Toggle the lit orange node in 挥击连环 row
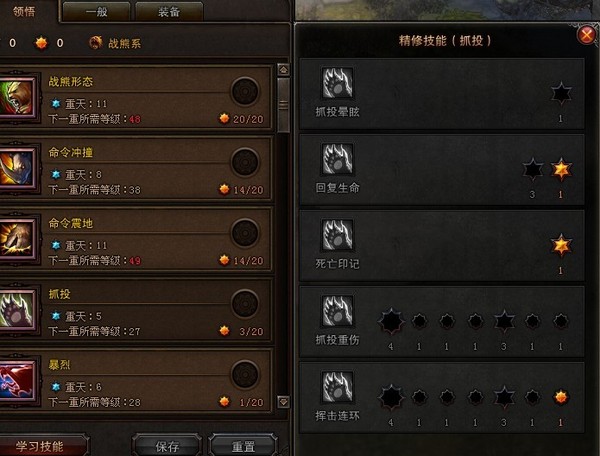The width and height of the screenshot is (600, 456). point(561,397)
